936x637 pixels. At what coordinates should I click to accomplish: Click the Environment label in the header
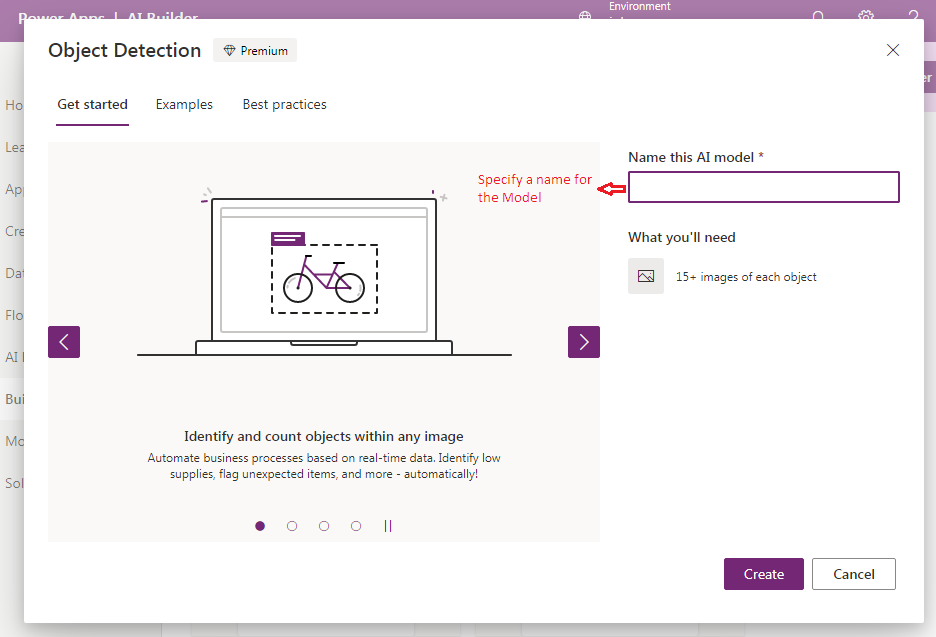tap(639, 7)
